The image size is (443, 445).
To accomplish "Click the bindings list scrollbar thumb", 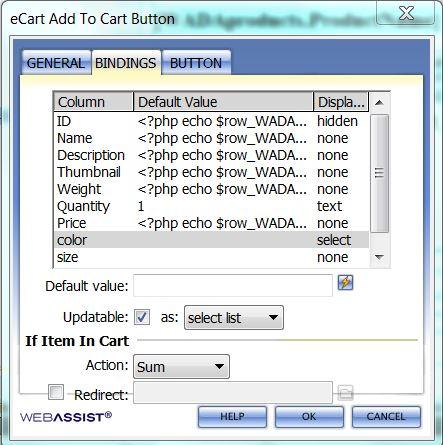I will tap(379, 173).
